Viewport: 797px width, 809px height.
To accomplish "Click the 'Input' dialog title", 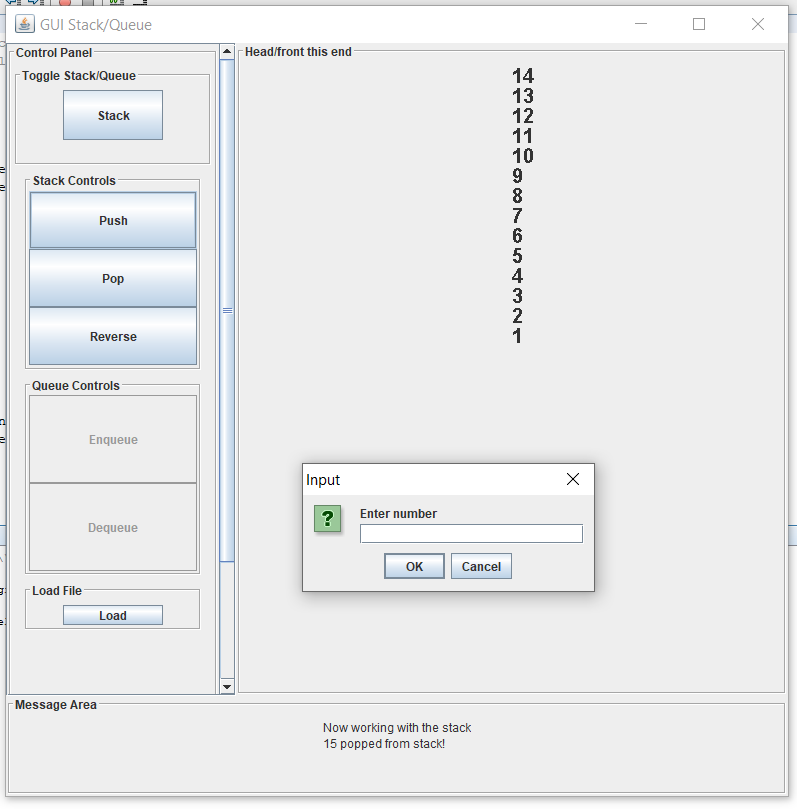I will 323,480.
